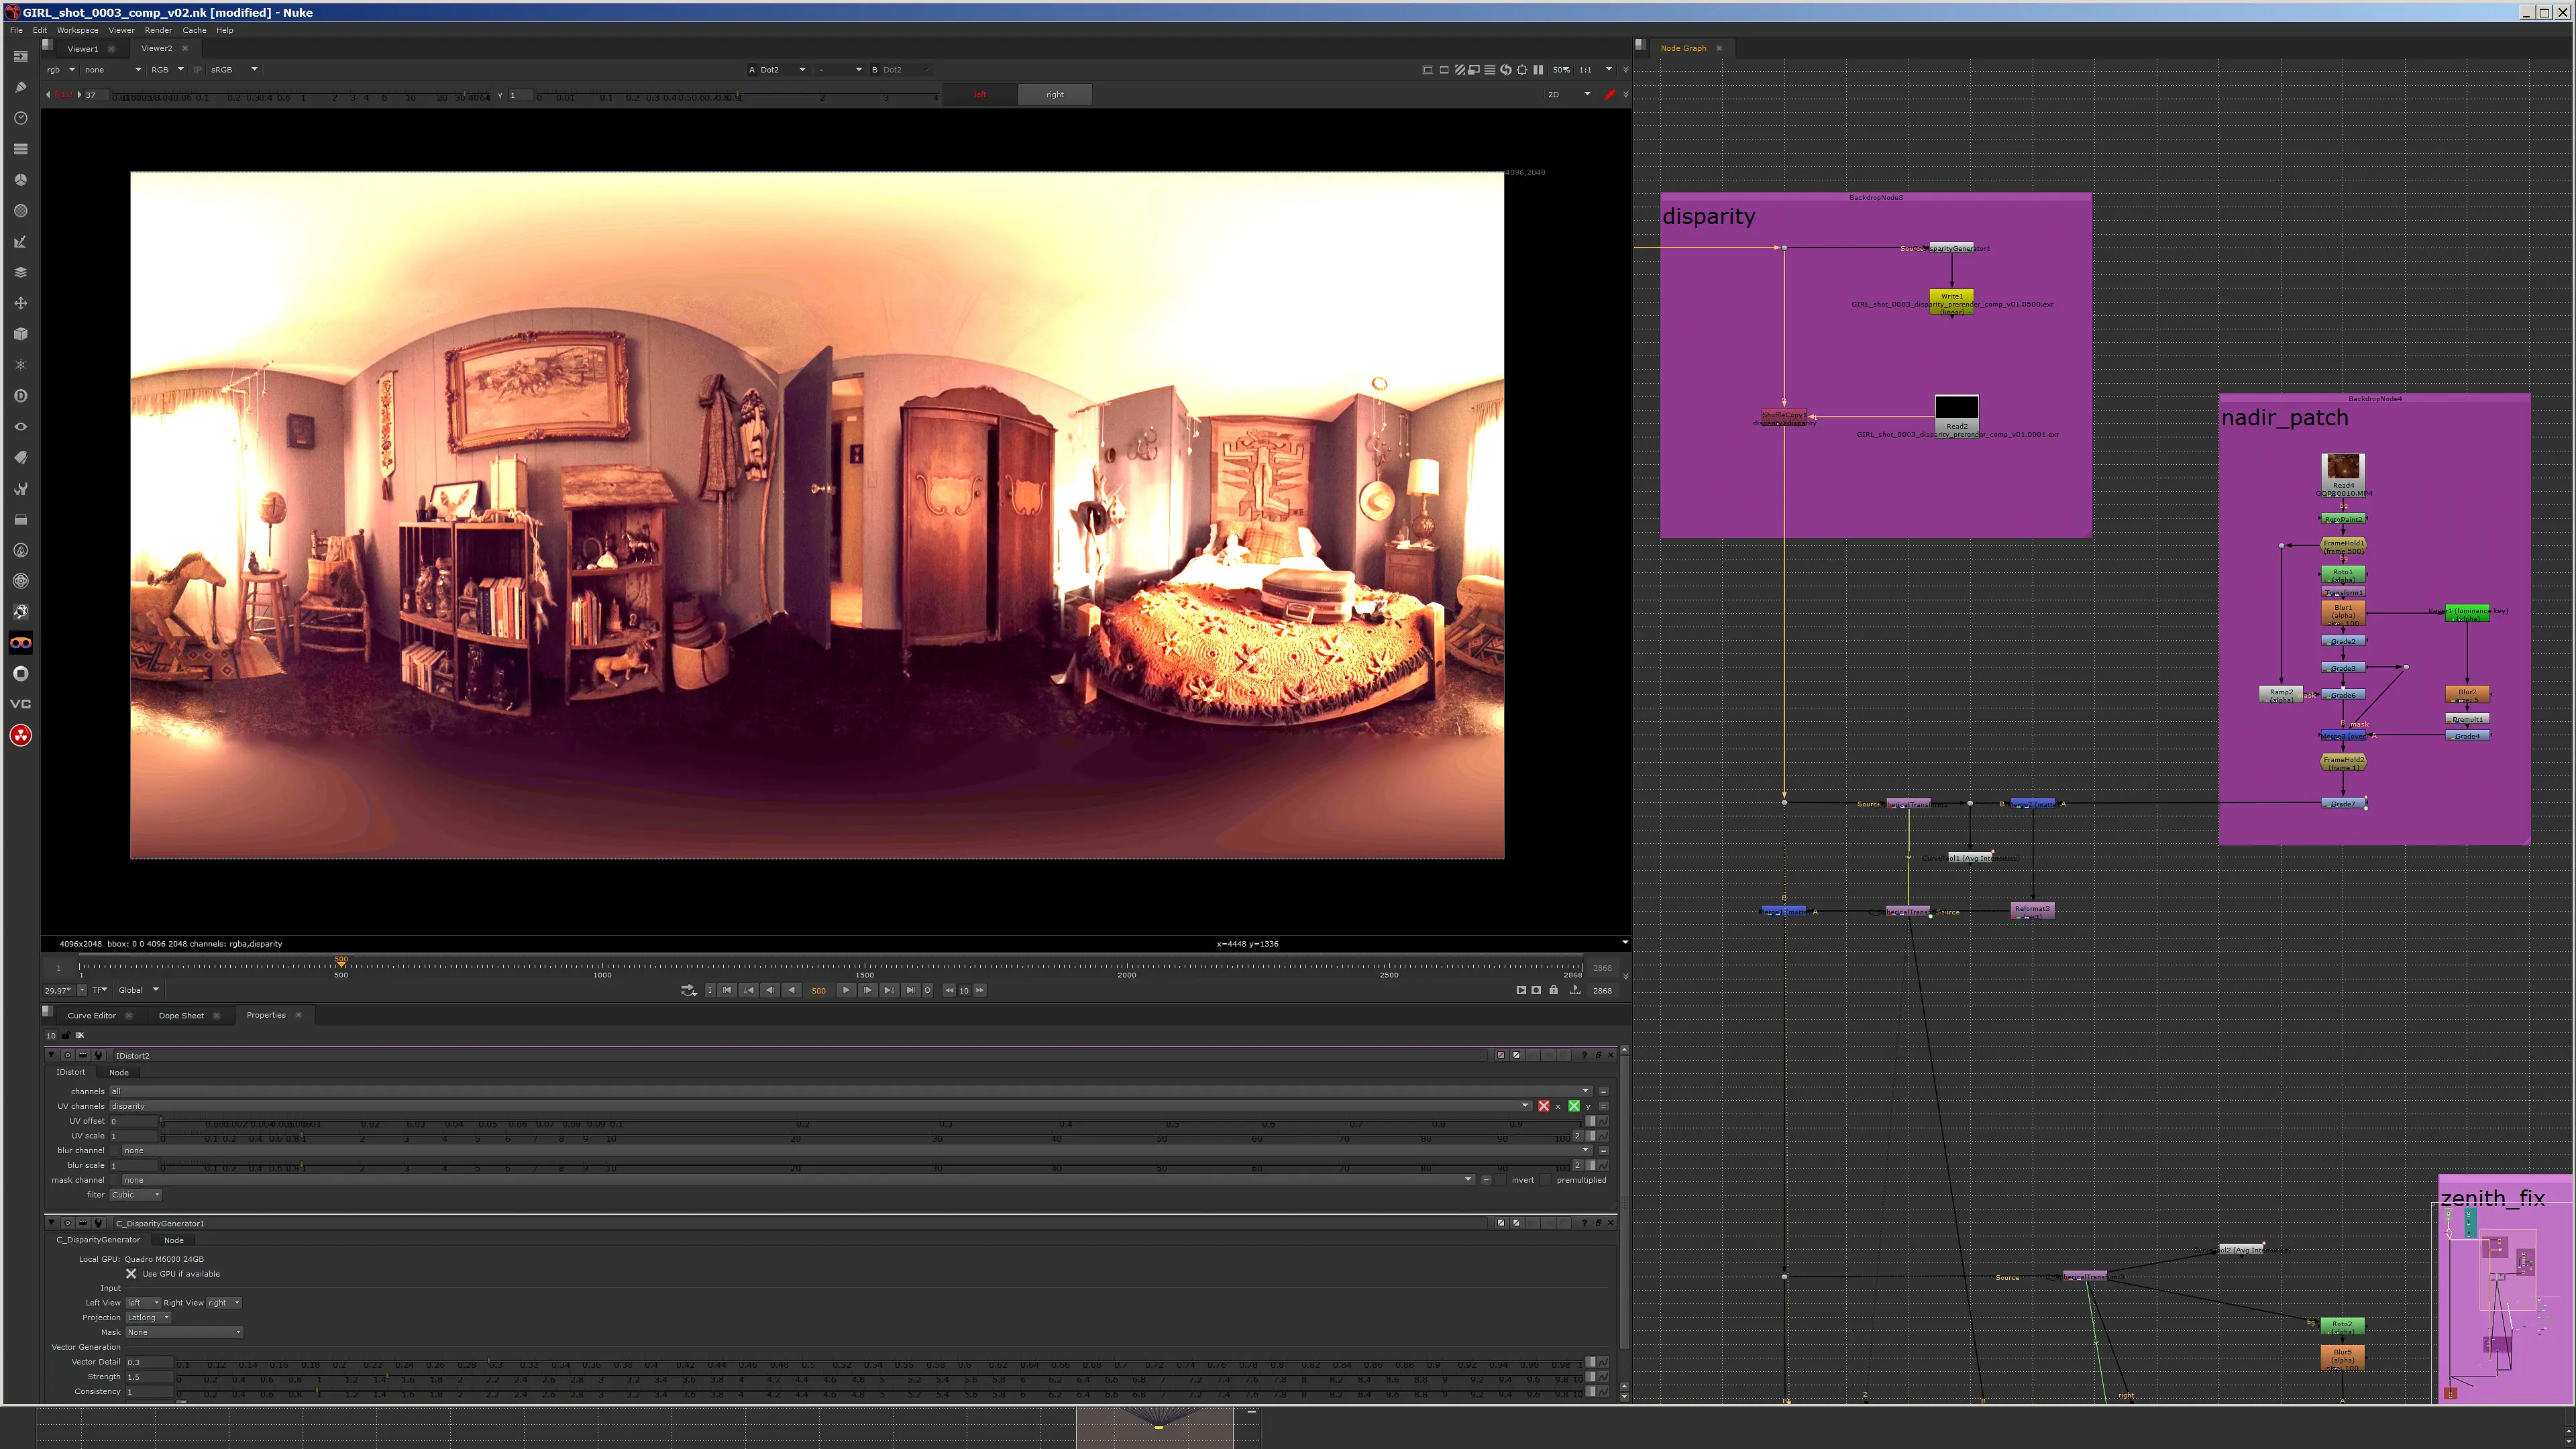Open the Image nodes toolbar icon
This screenshot has height=1449, width=2576.
click(20, 56)
